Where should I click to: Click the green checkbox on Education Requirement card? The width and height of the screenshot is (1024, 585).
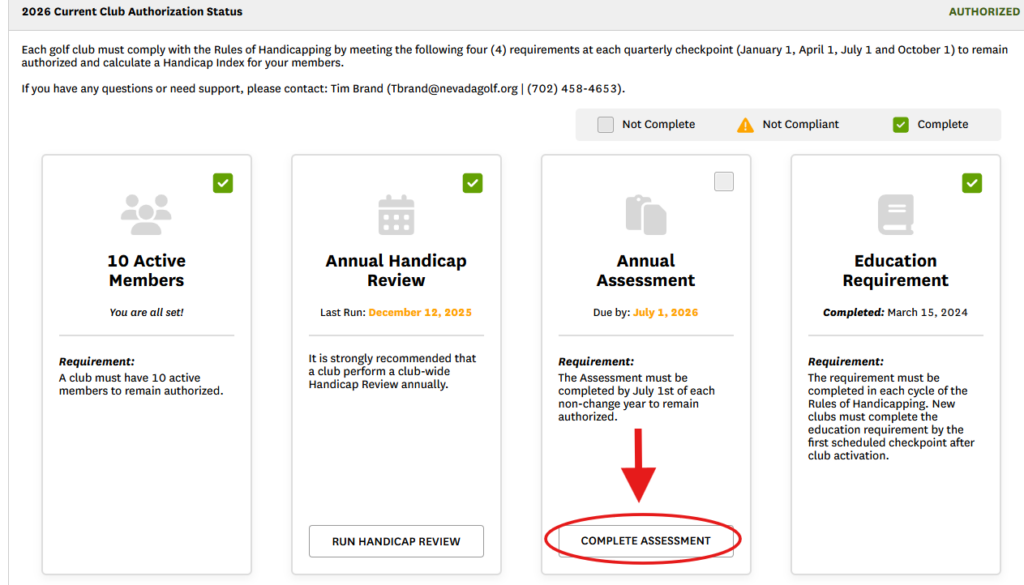pyautogui.click(x=972, y=183)
